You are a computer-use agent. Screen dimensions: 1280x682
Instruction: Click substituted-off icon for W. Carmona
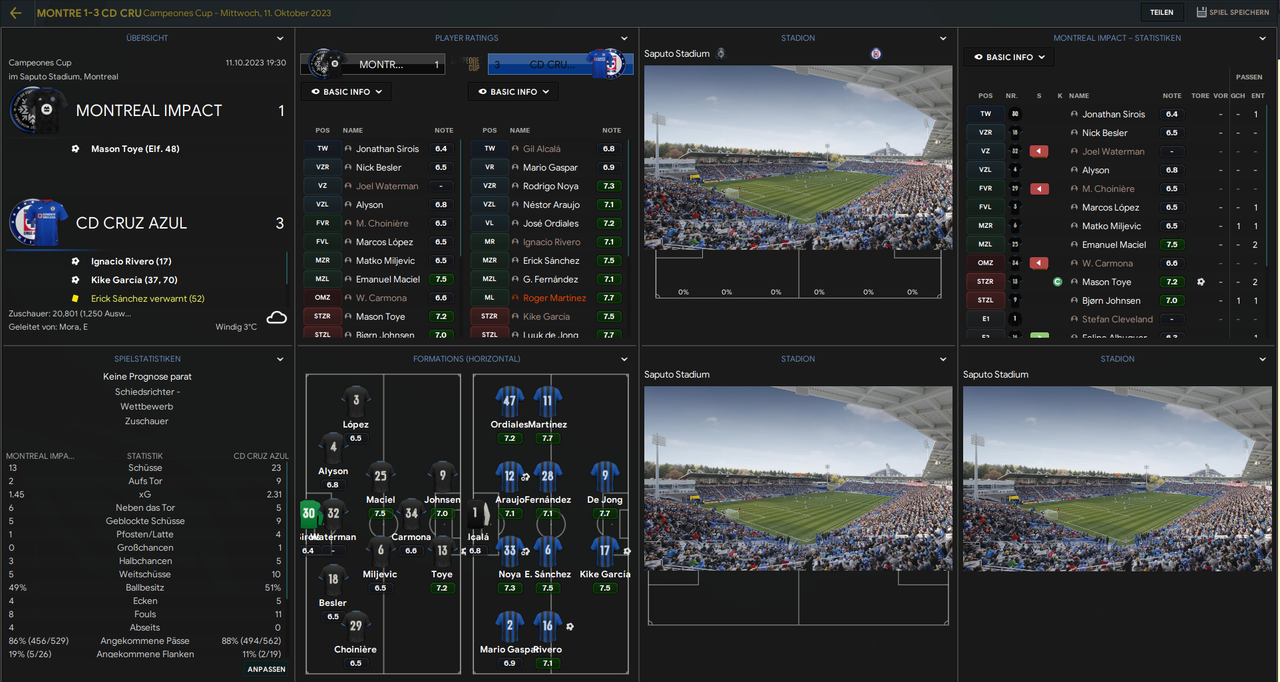[1040, 263]
